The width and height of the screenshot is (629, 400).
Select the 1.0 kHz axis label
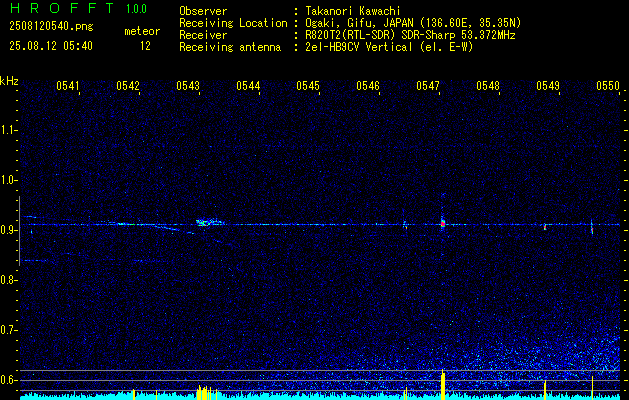(x=8, y=180)
